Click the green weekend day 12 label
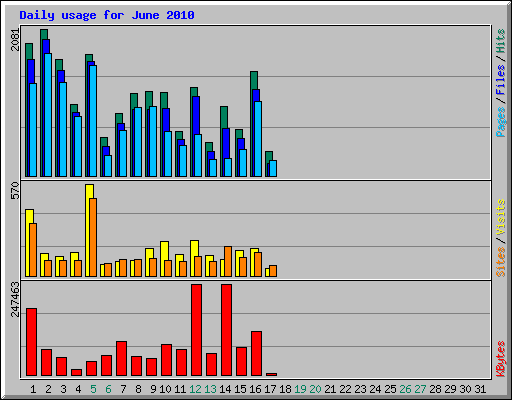512x400 pixels. point(195,389)
